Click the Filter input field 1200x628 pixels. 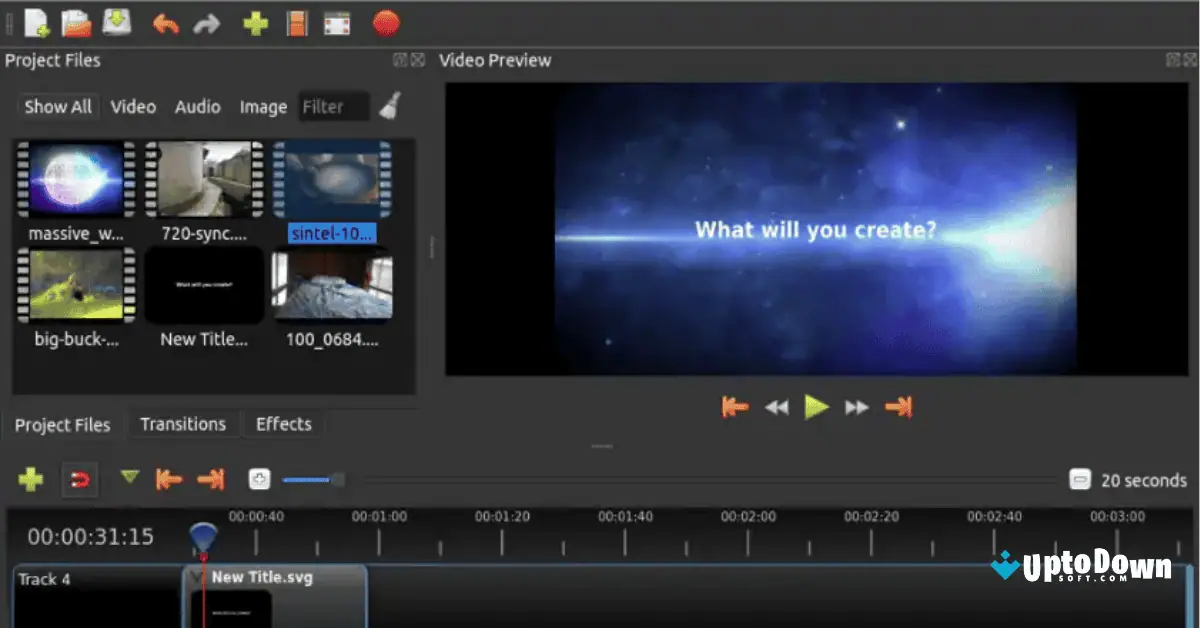(334, 106)
